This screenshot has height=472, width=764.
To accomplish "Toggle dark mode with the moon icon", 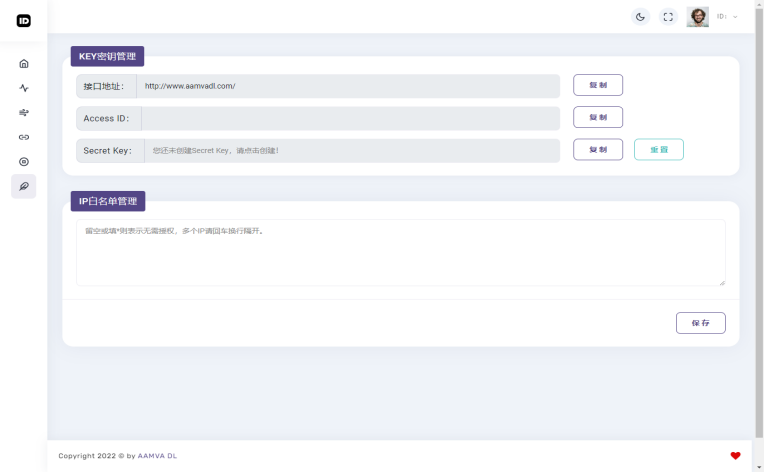I will (640, 17).
